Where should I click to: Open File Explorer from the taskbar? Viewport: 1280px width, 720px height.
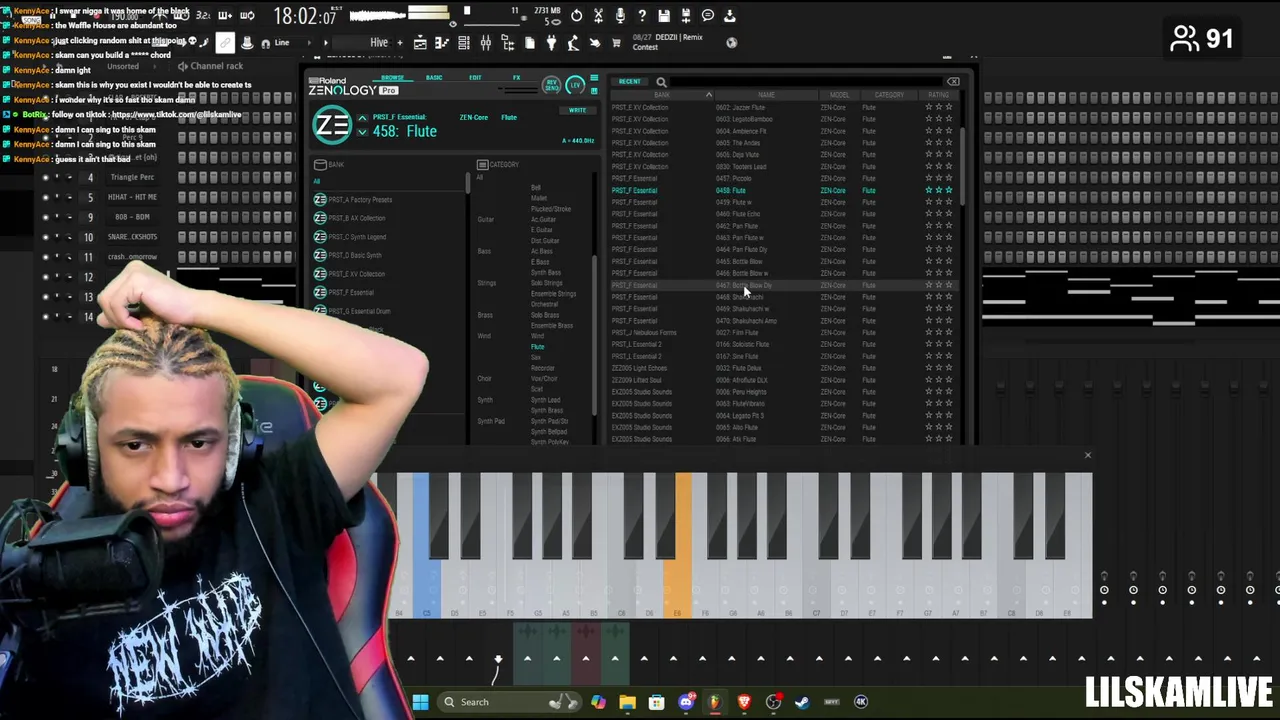[627, 702]
